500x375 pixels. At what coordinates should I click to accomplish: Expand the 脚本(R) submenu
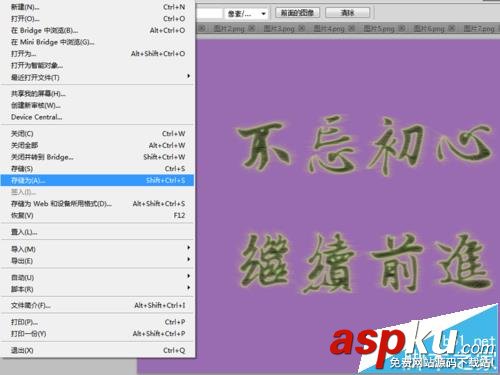pyautogui.click(x=97, y=289)
